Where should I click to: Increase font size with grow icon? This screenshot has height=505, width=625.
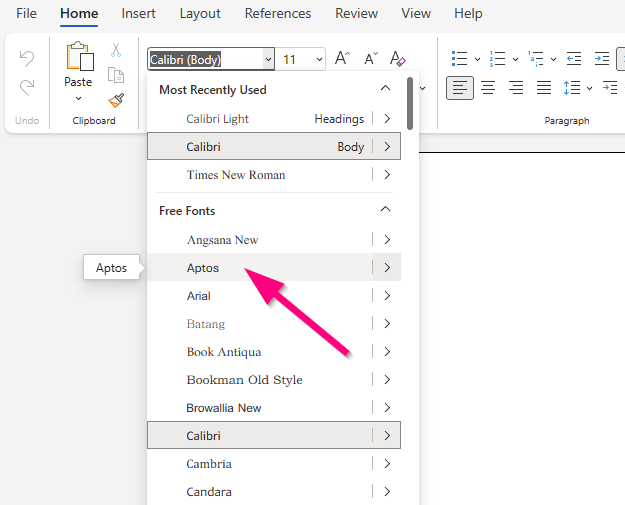[x=342, y=59]
